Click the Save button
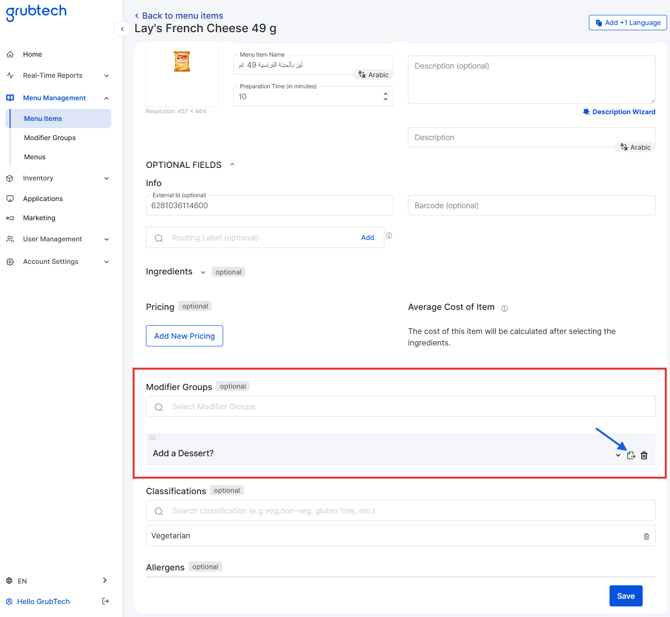The height and width of the screenshot is (617, 670). click(x=626, y=596)
